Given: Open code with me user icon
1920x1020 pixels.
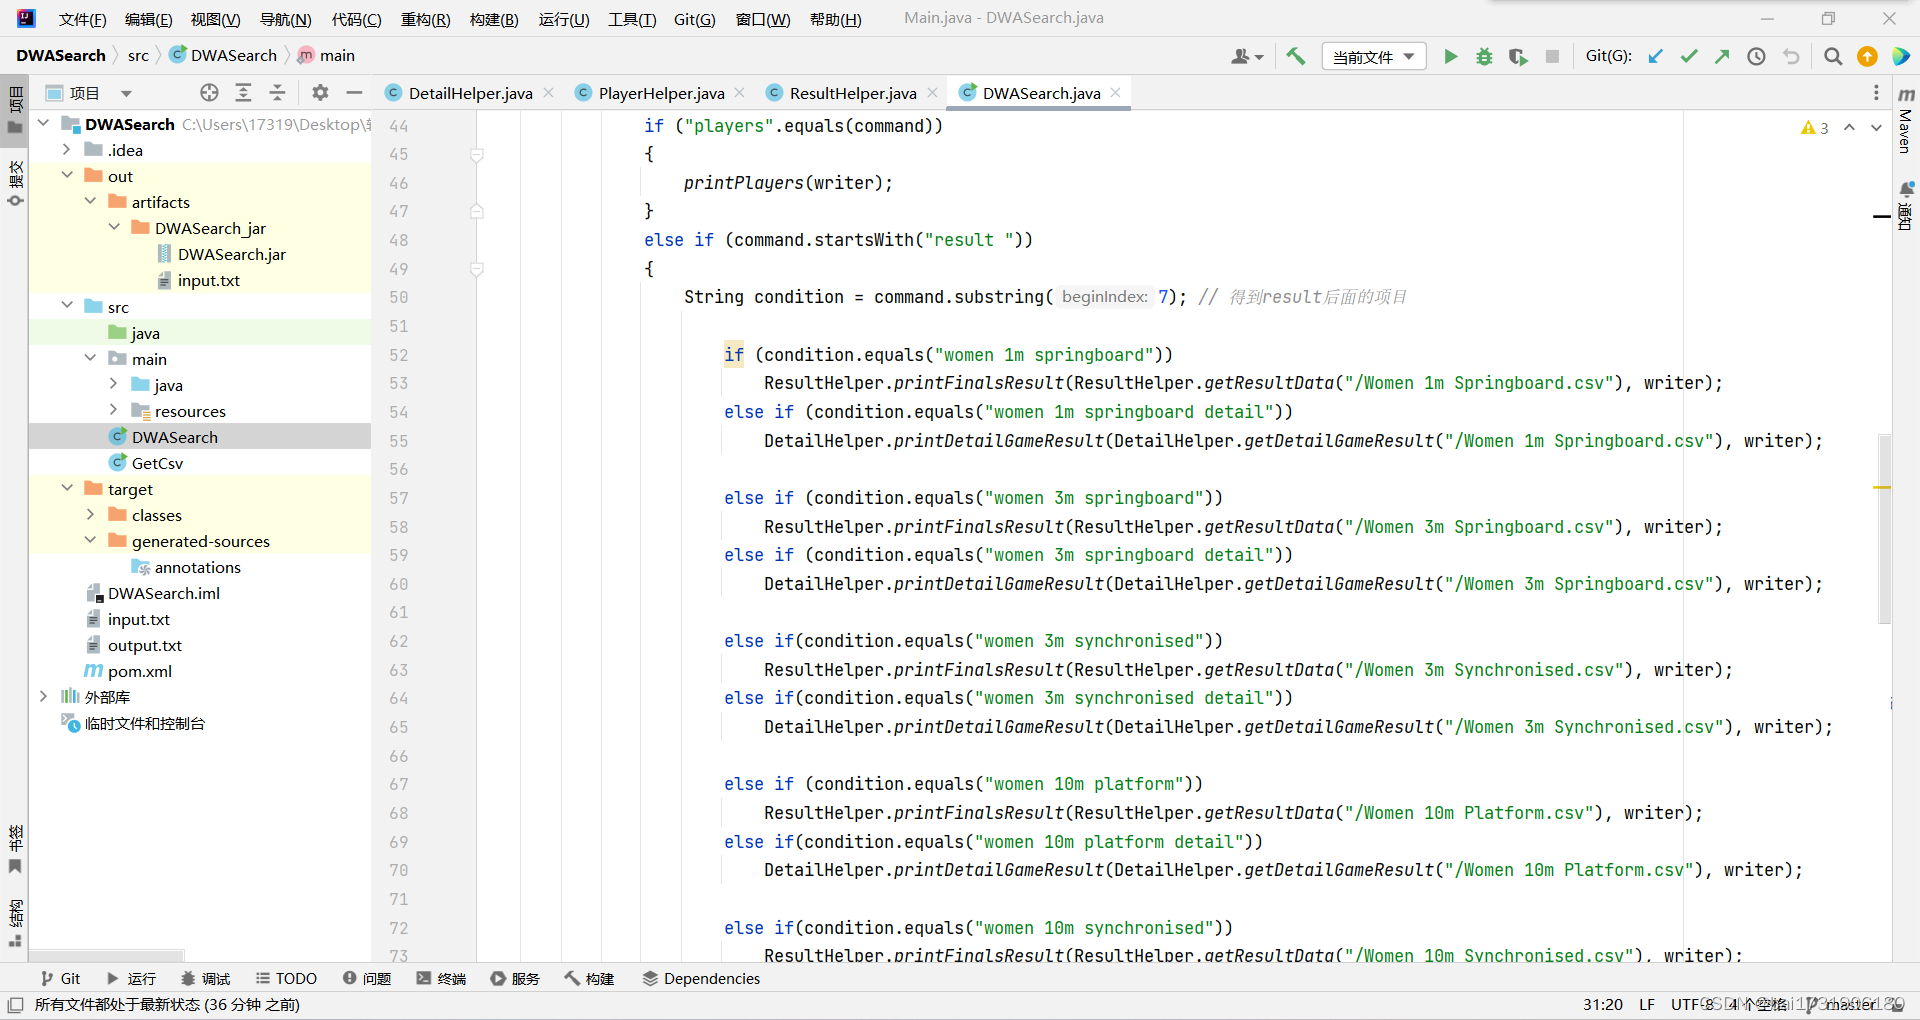Looking at the screenshot, I should pyautogui.click(x=1247, y=57).
